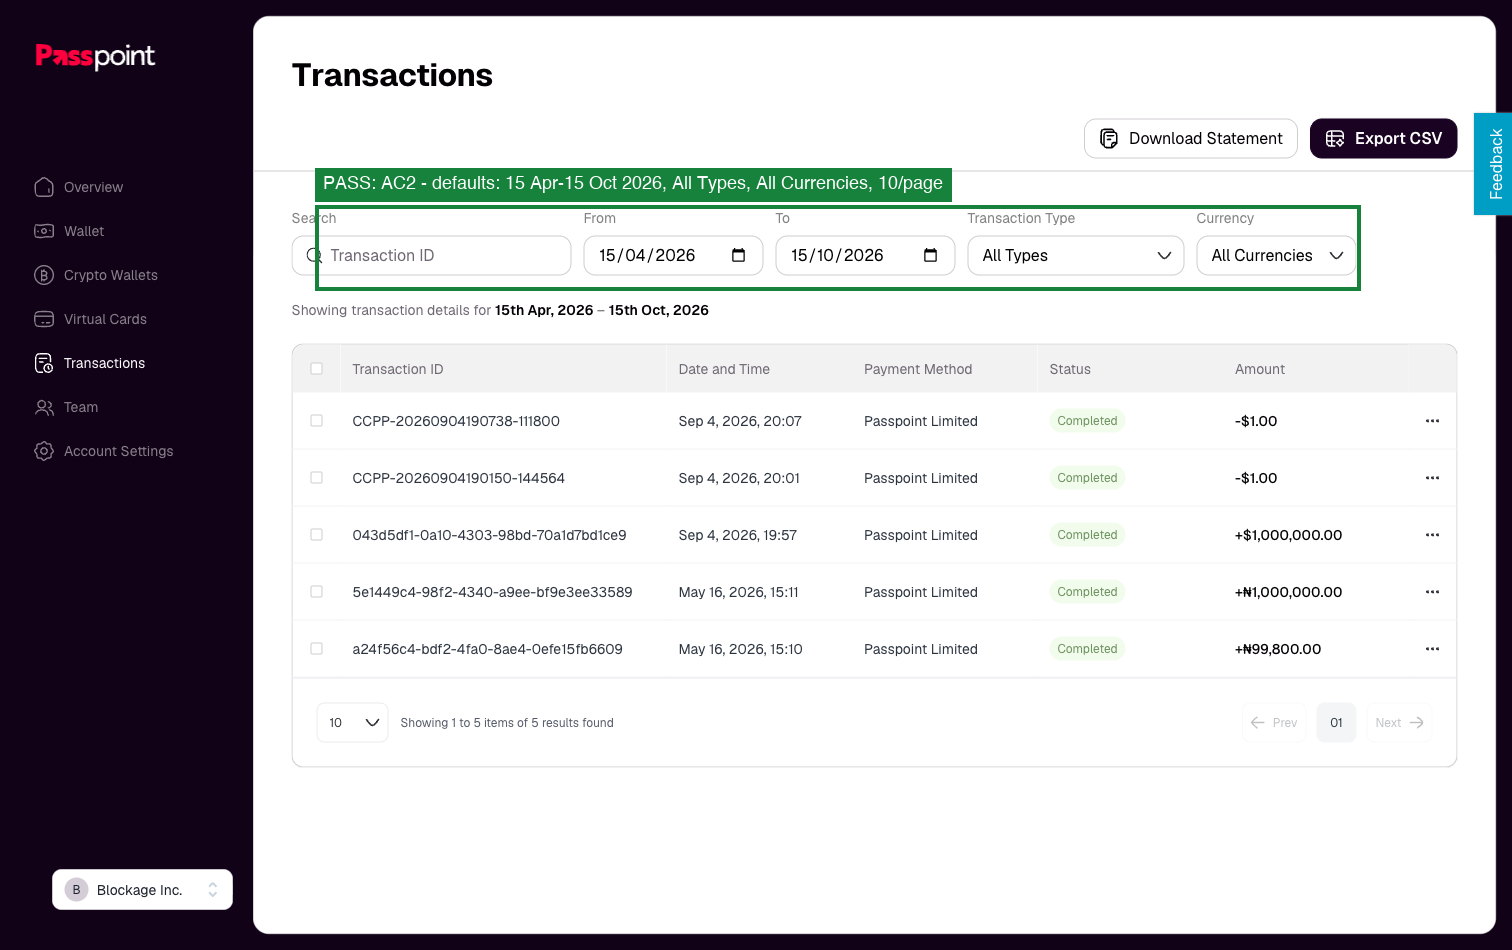Tick checkbox for CCPP-20260904190150-144564 row
The height and width of the screenshot is (950, 1512).
tap(317, 478)
